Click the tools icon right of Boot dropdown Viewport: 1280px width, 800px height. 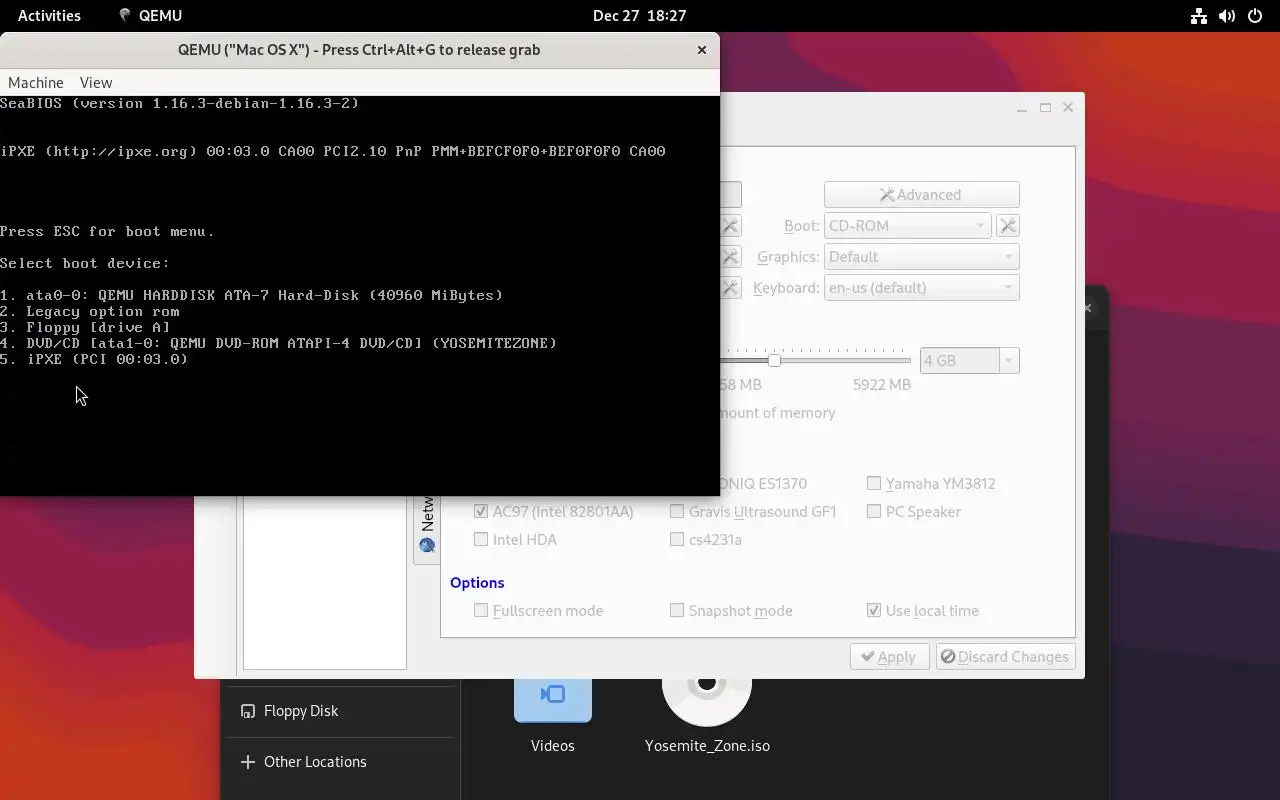coord(1008,226)
